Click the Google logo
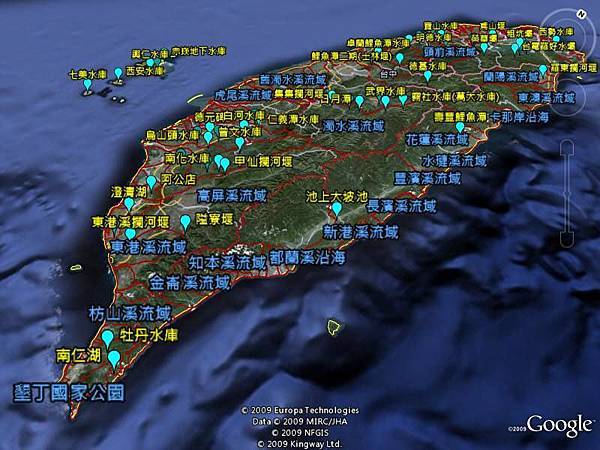600x450 pixels. pos(559,425)
